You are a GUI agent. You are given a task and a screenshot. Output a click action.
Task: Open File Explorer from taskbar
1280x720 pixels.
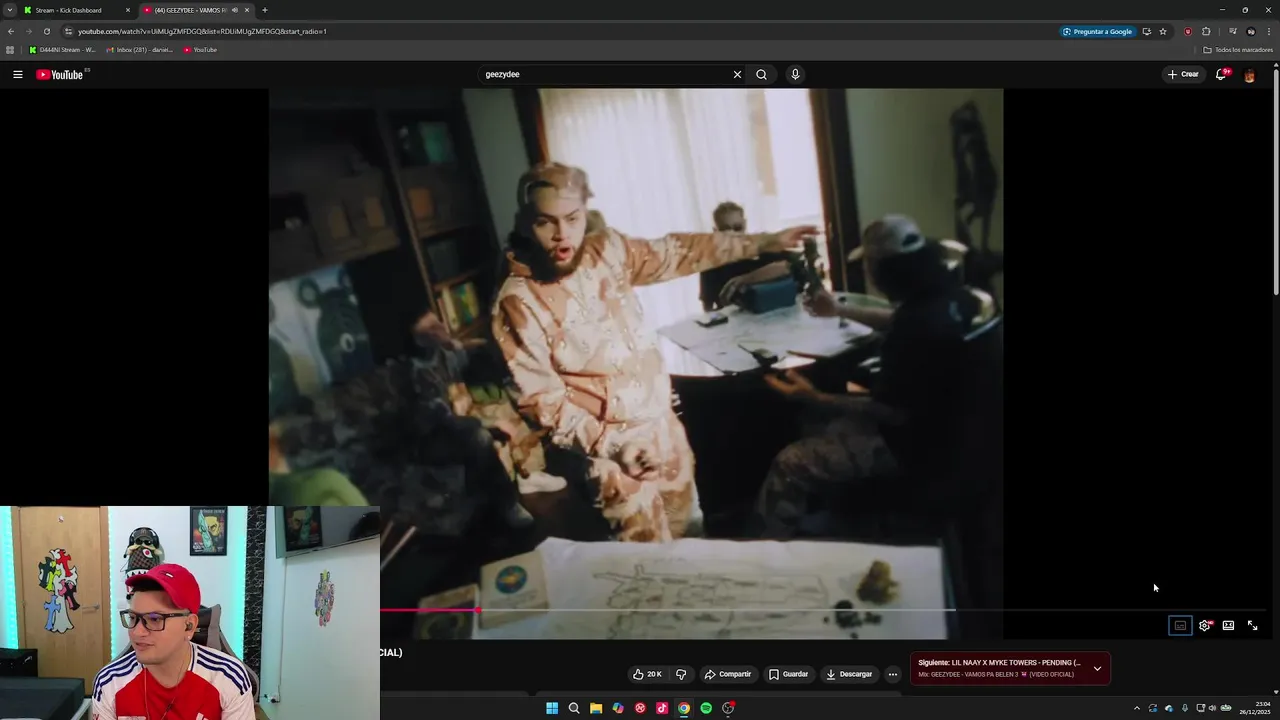[596, 708]
